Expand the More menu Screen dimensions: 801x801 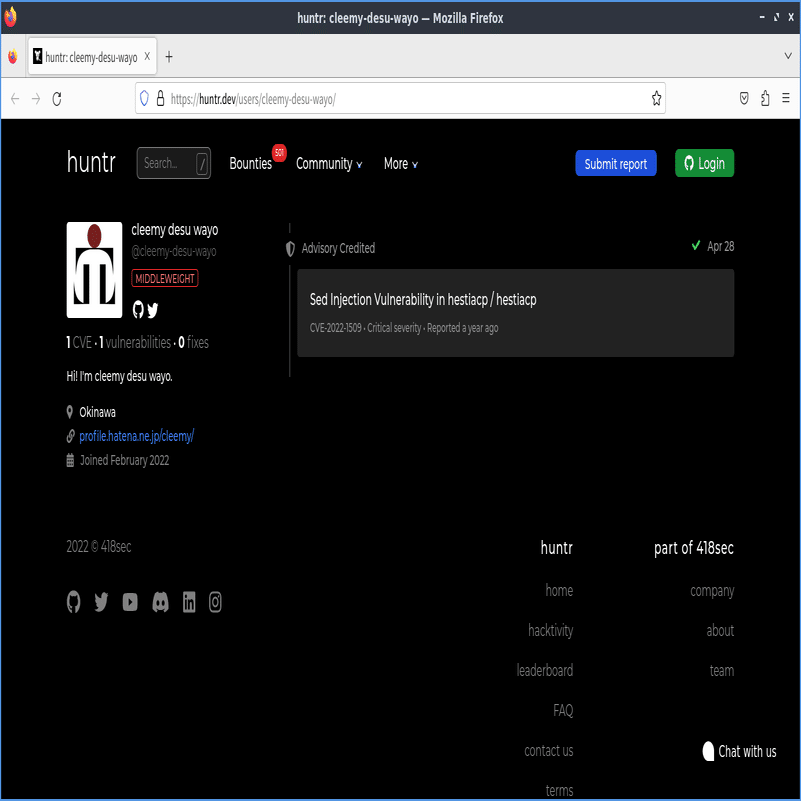coord(400,164)
